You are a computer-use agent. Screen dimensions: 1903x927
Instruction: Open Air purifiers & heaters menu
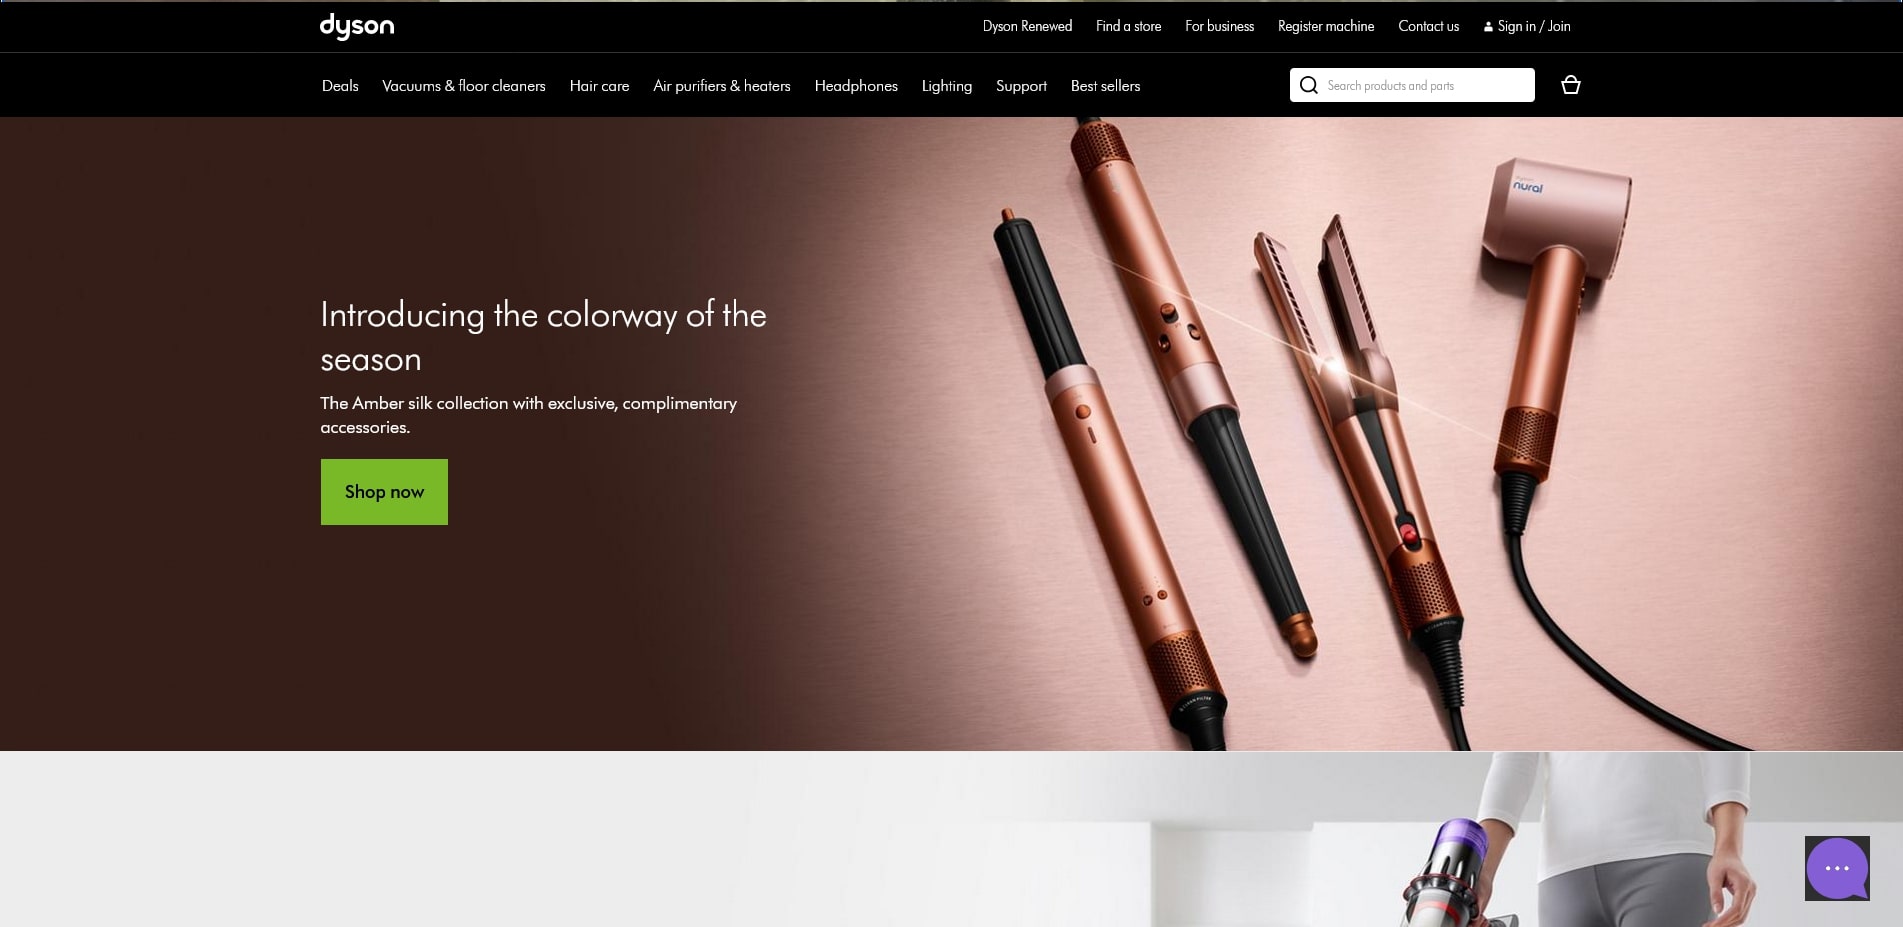pyautogui.click(x=722, y=86)
